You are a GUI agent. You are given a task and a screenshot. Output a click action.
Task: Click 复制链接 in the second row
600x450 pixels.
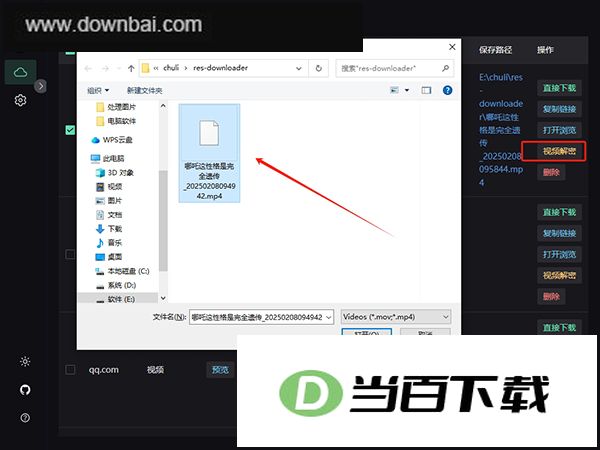[559, 233]
